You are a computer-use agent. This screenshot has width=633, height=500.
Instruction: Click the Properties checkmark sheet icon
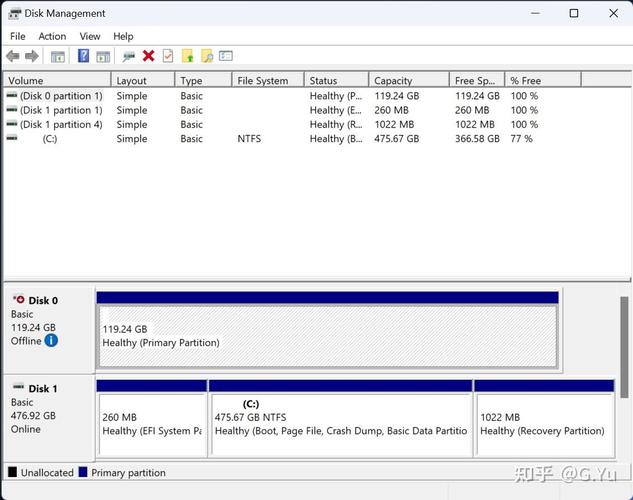[x=168, y=56]
